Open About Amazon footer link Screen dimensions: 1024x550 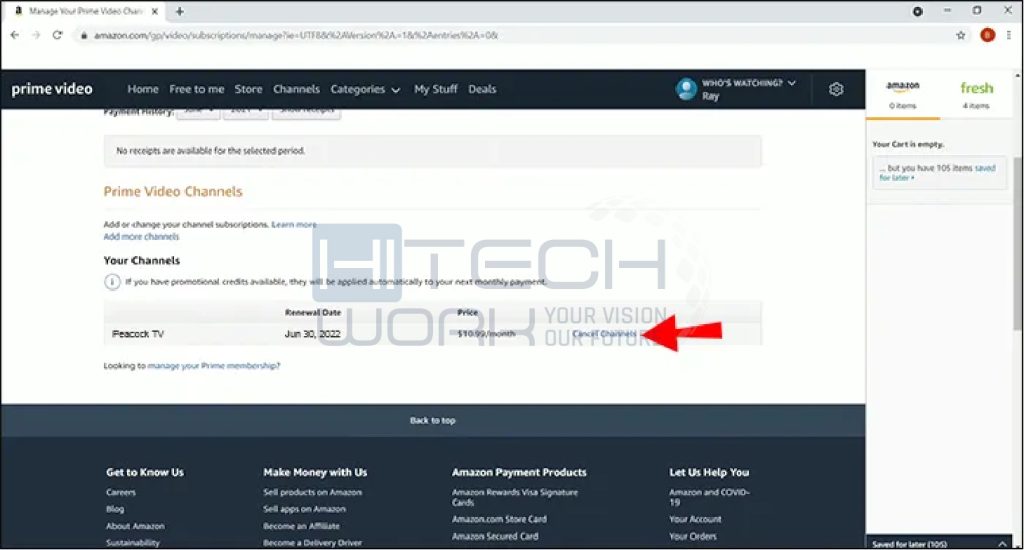click(135, 526)
